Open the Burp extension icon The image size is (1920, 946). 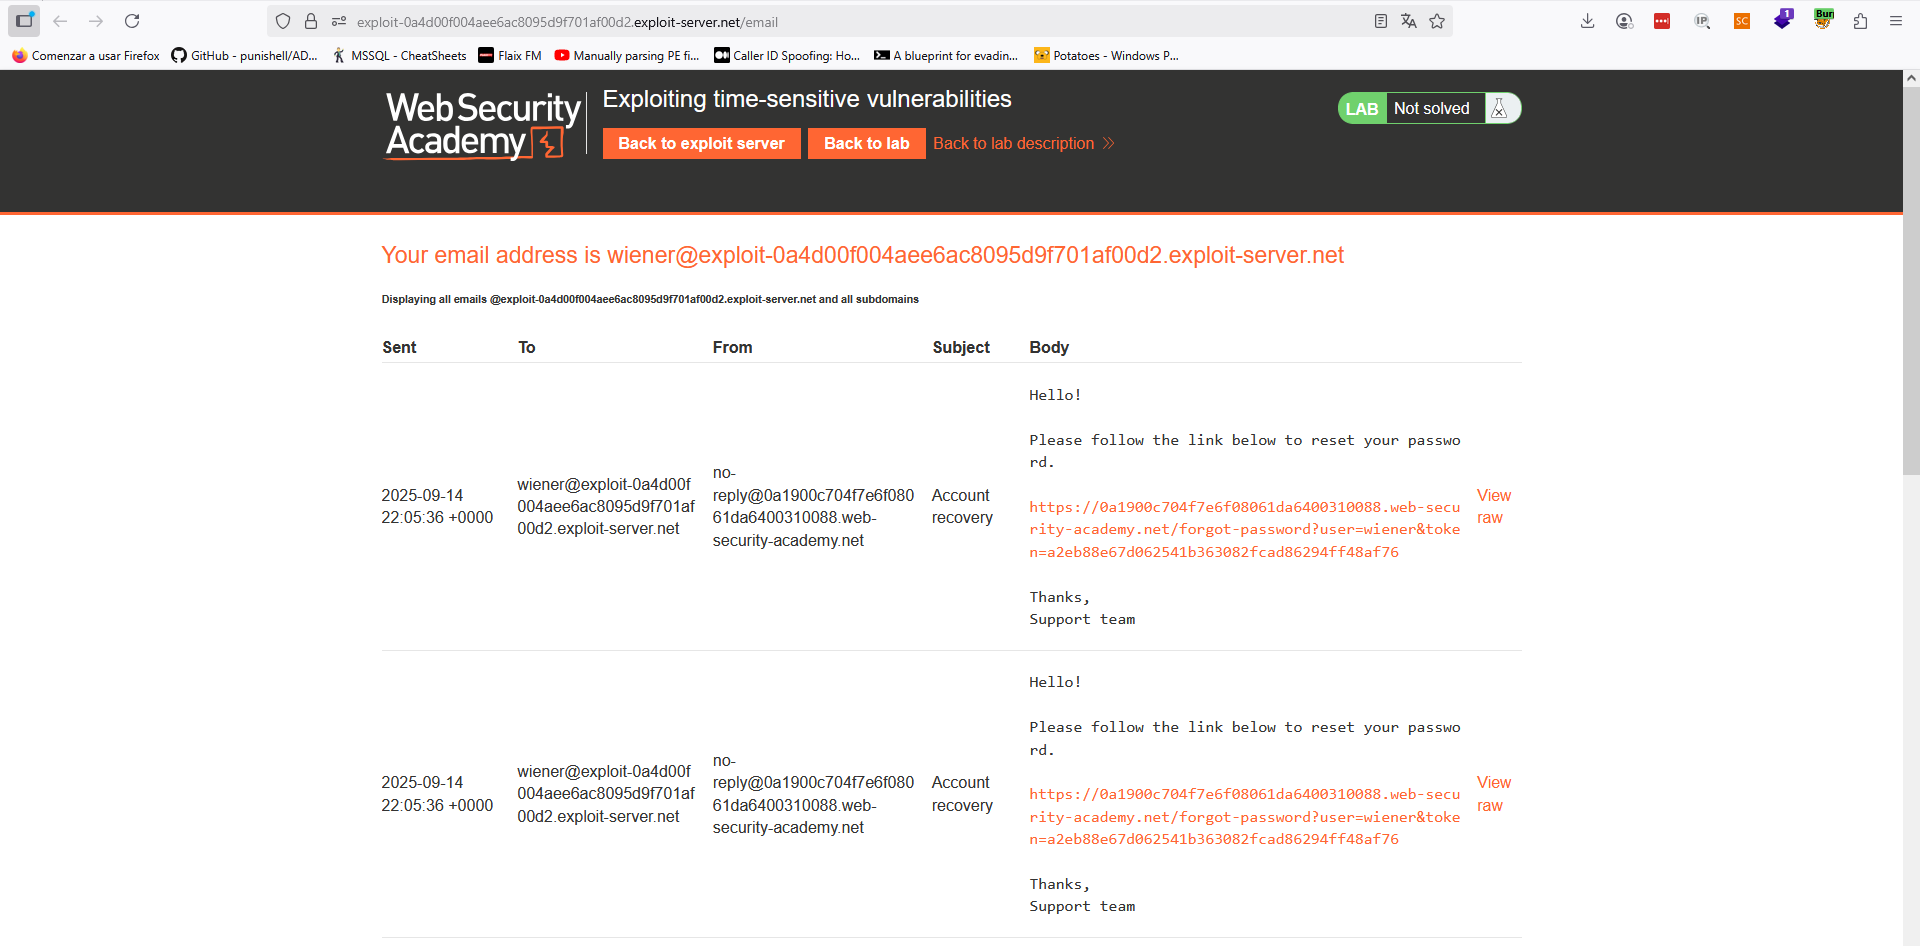1823,20
